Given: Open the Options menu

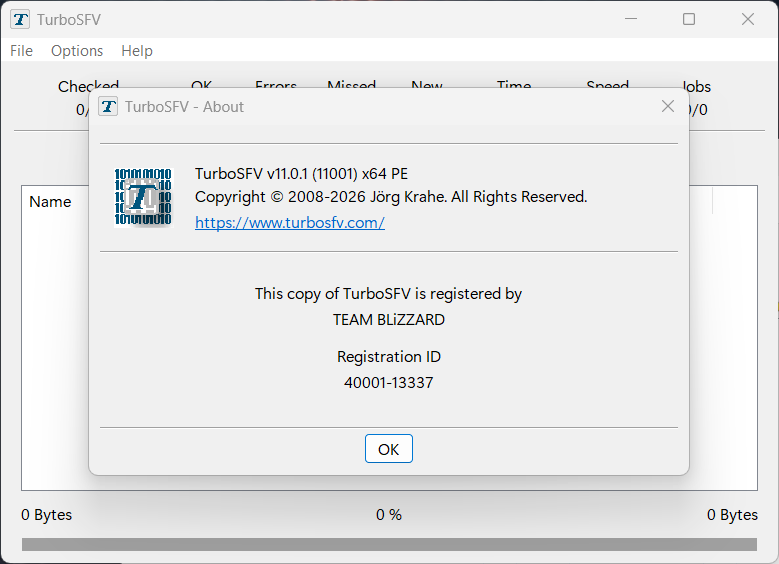Looking at the screenshot, I should click(77, 51).
